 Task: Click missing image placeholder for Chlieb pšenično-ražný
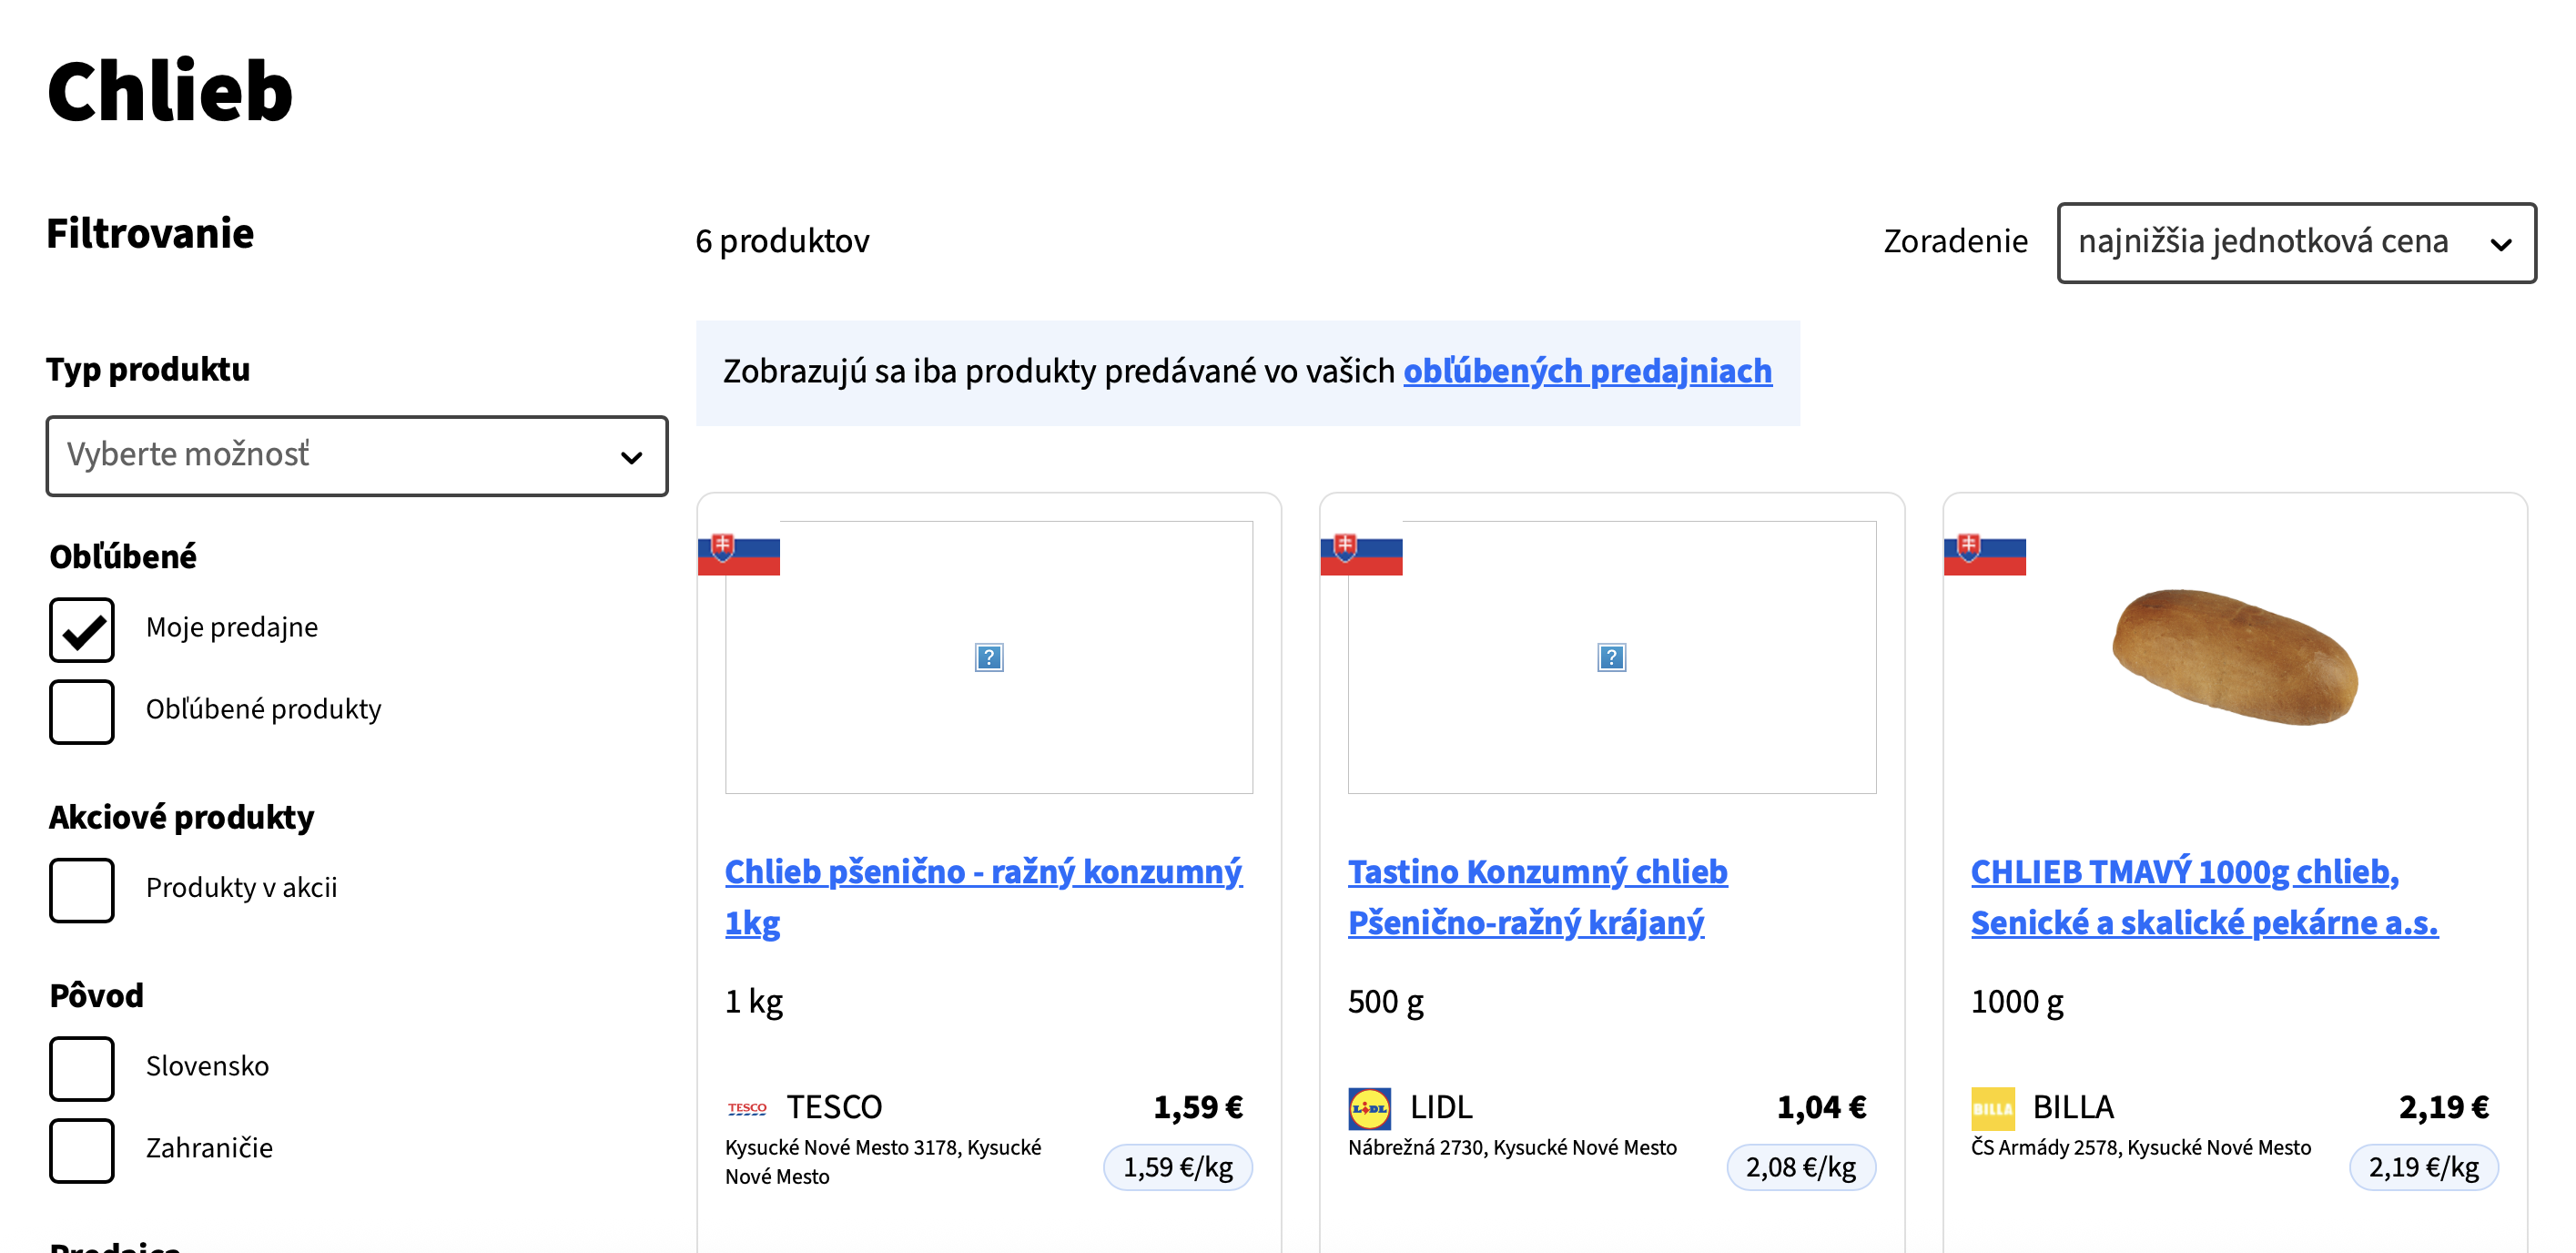(x=989, y=657)
